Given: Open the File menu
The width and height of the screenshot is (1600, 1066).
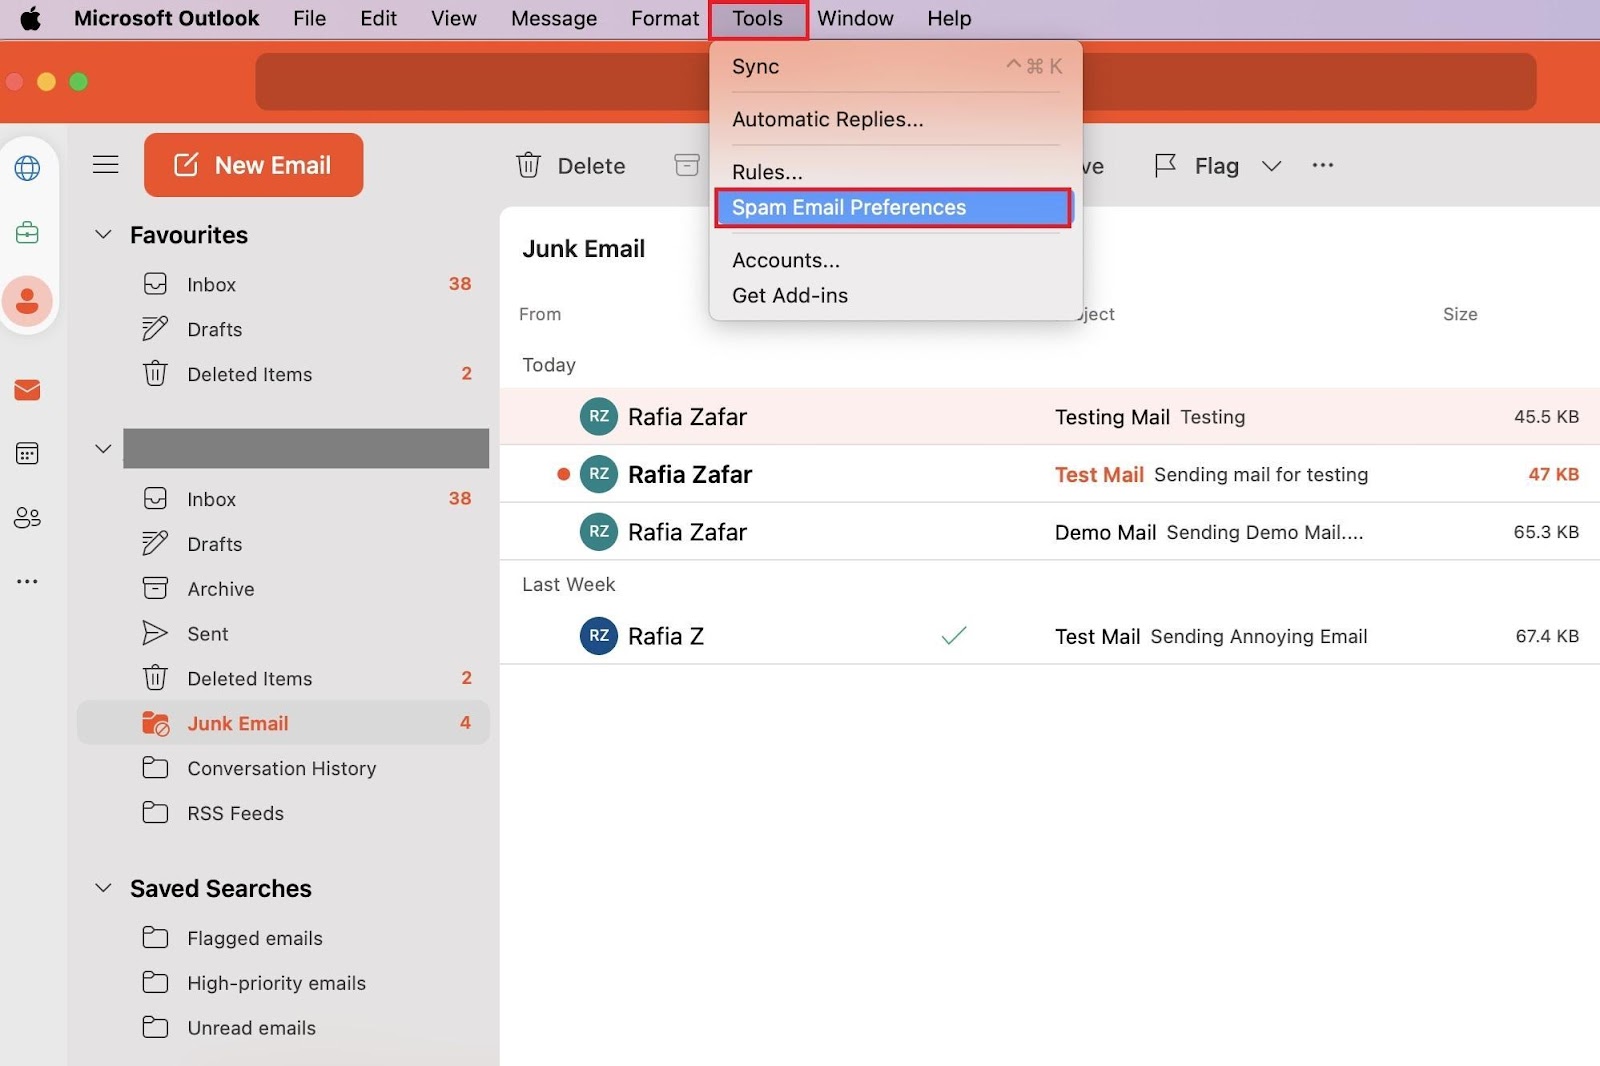Looking at the screenshot, I should 309,19.
